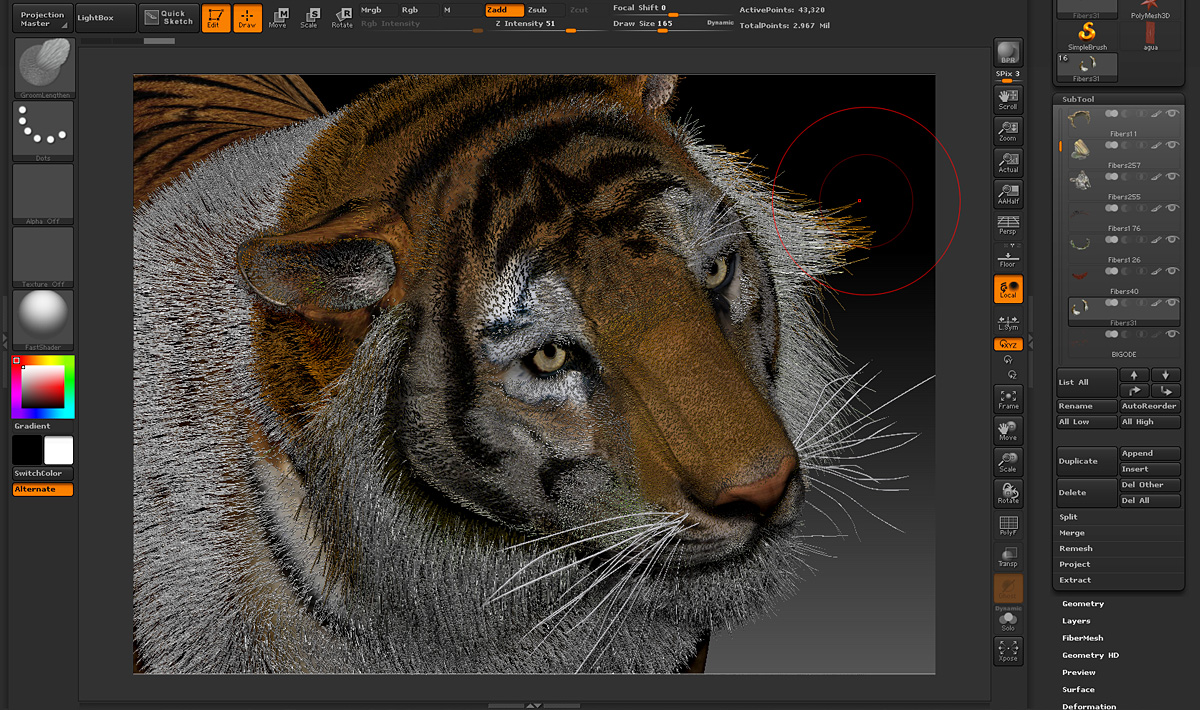1200x710 pixels.
Task: Expand the Surface section
Action: tap(1079, 689)
